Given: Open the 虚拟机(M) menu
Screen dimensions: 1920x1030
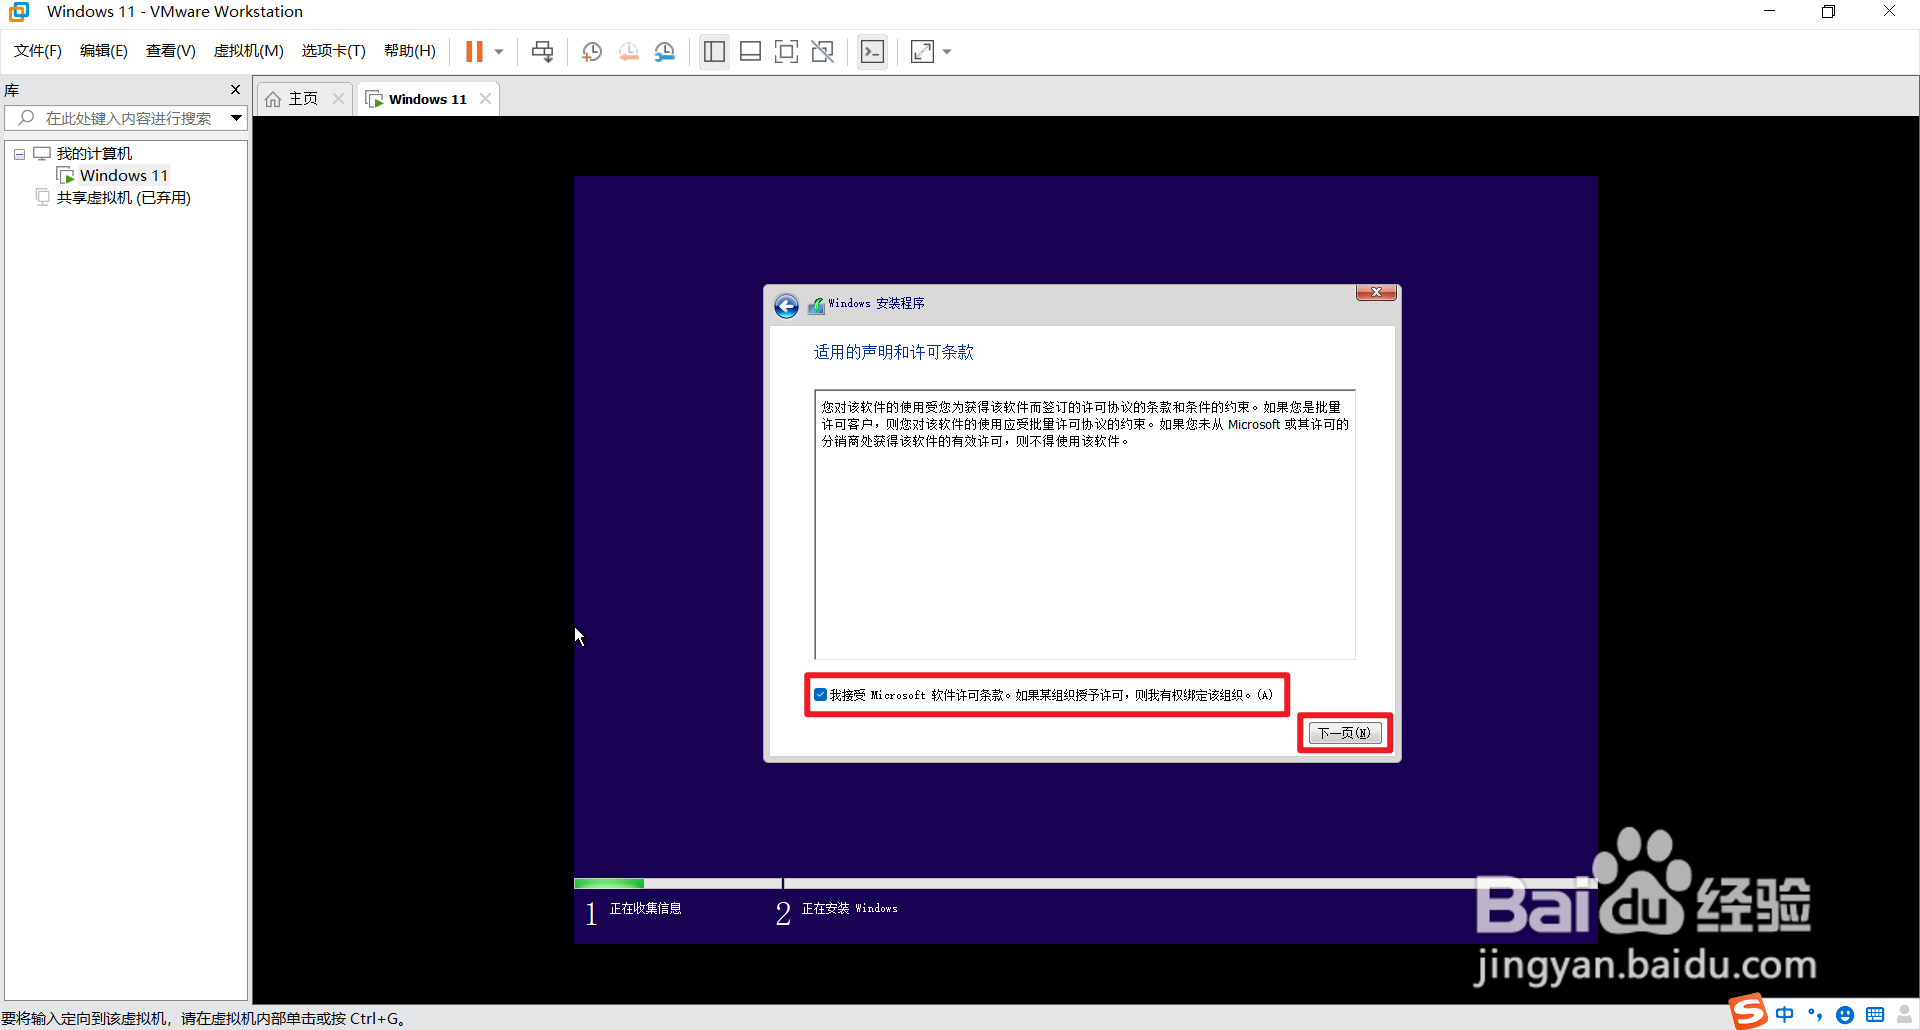Looking at the screenshot, I should tap(248, 51).
